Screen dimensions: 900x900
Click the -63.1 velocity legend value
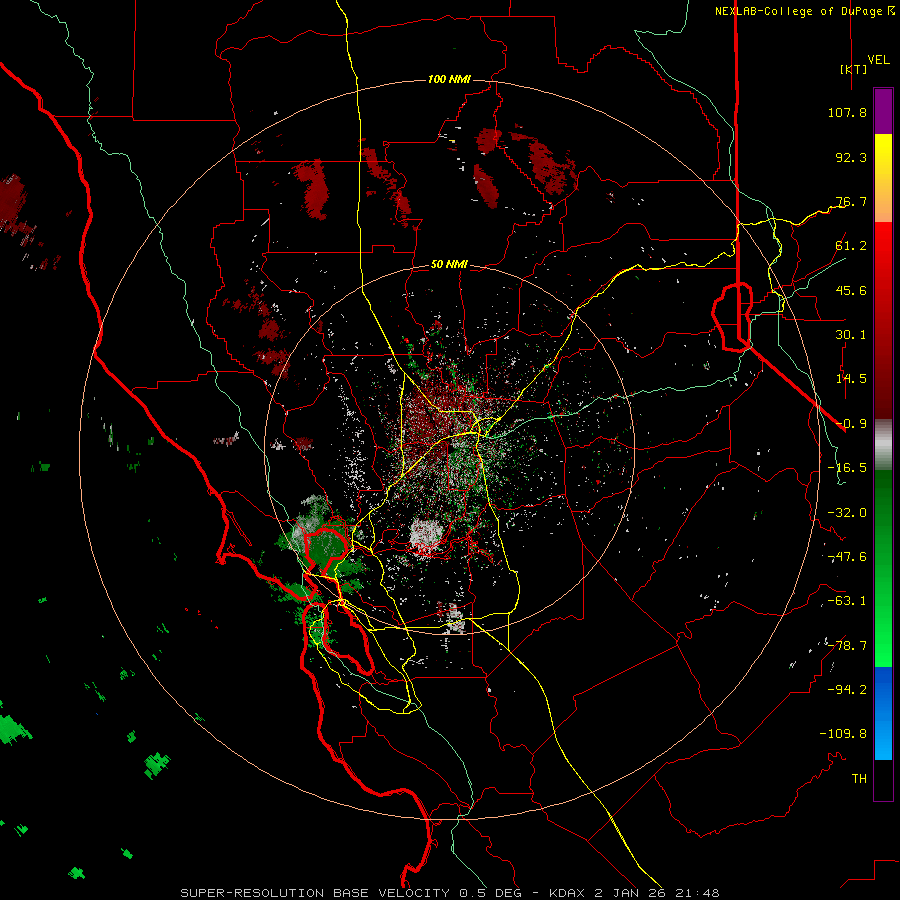pos(847,601)
